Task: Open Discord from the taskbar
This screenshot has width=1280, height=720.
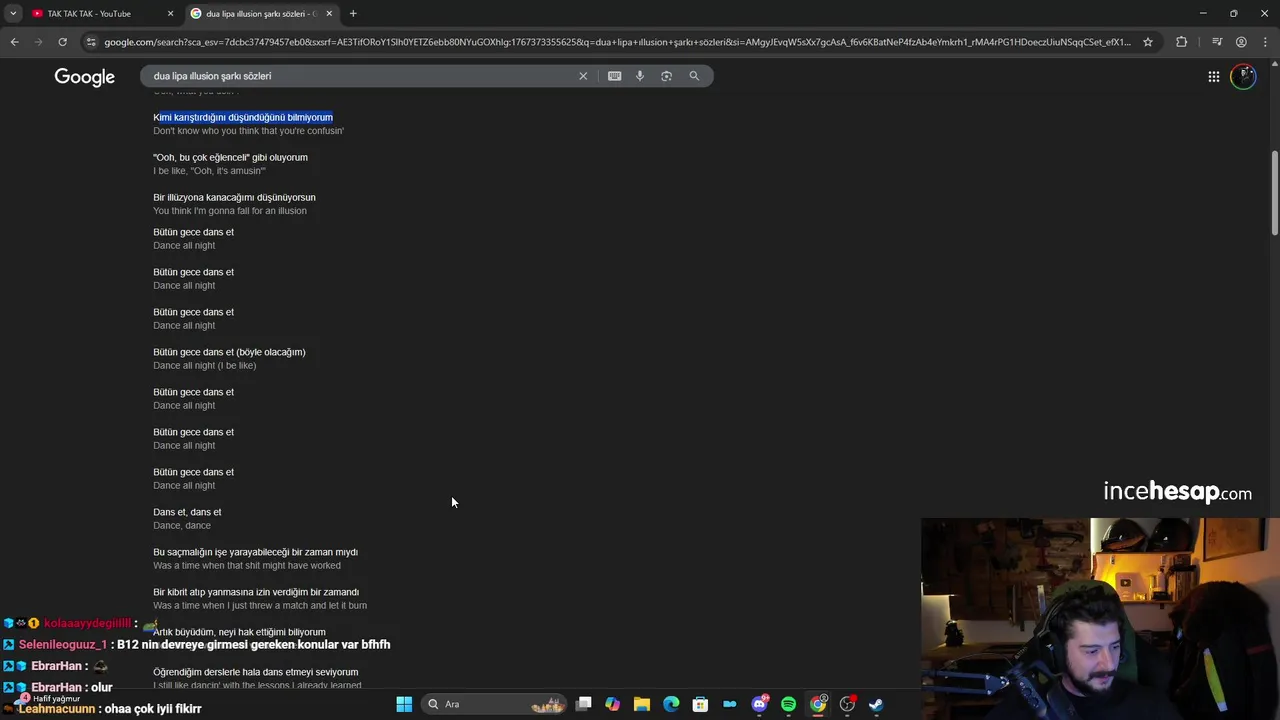Action: tap(760, 704)
